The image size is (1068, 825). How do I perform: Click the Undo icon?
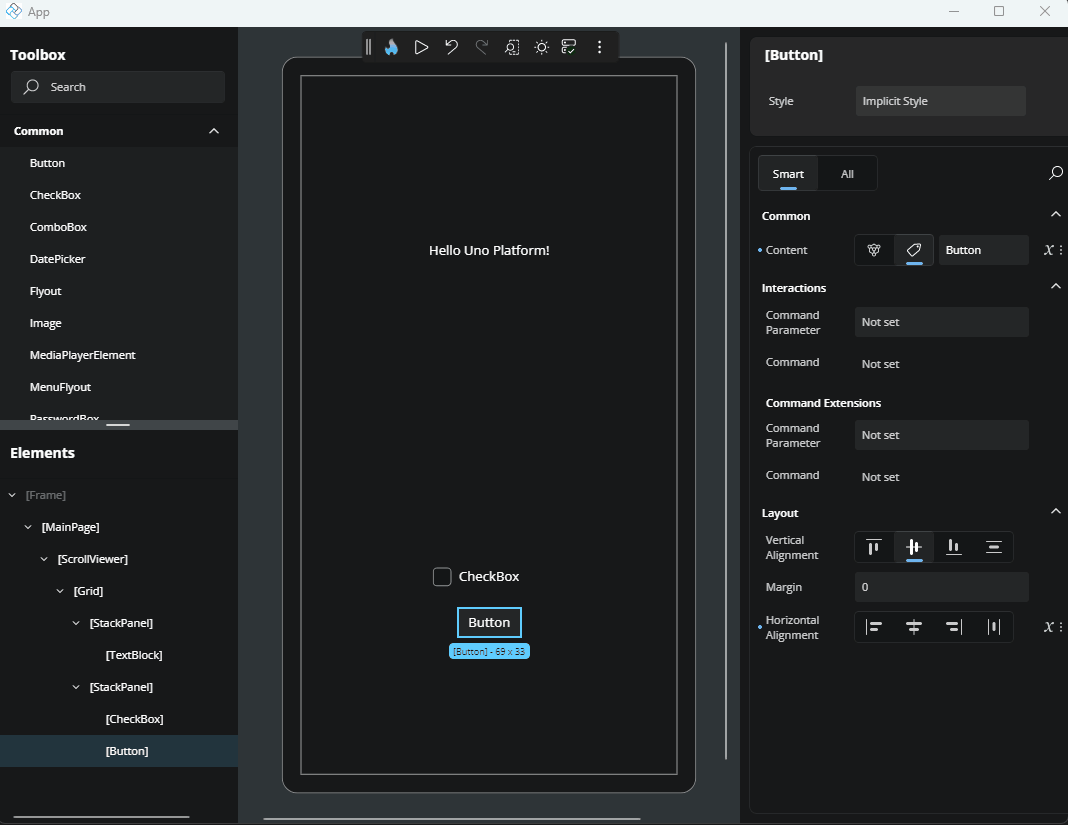pyautogui.click(x=450, y=46)
